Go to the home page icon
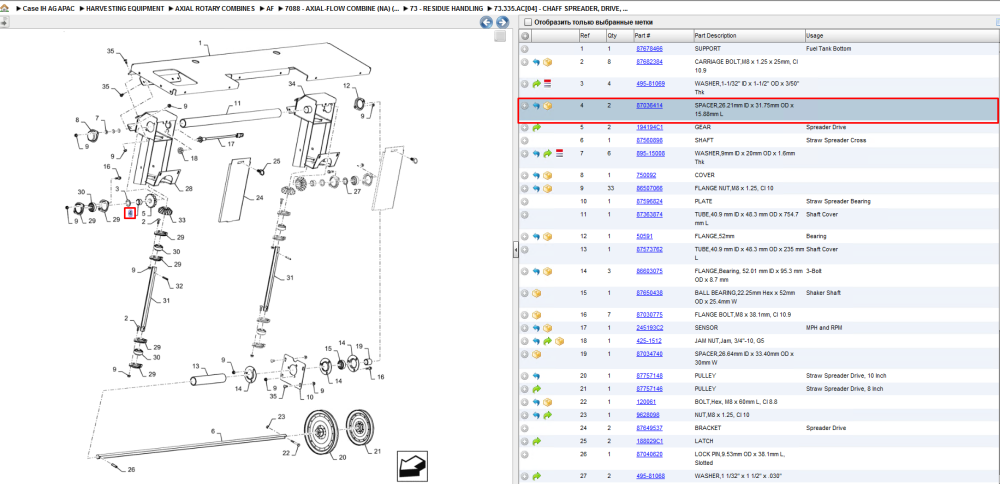Screen dimensions: 1000x484 click(x=4, y=8)
